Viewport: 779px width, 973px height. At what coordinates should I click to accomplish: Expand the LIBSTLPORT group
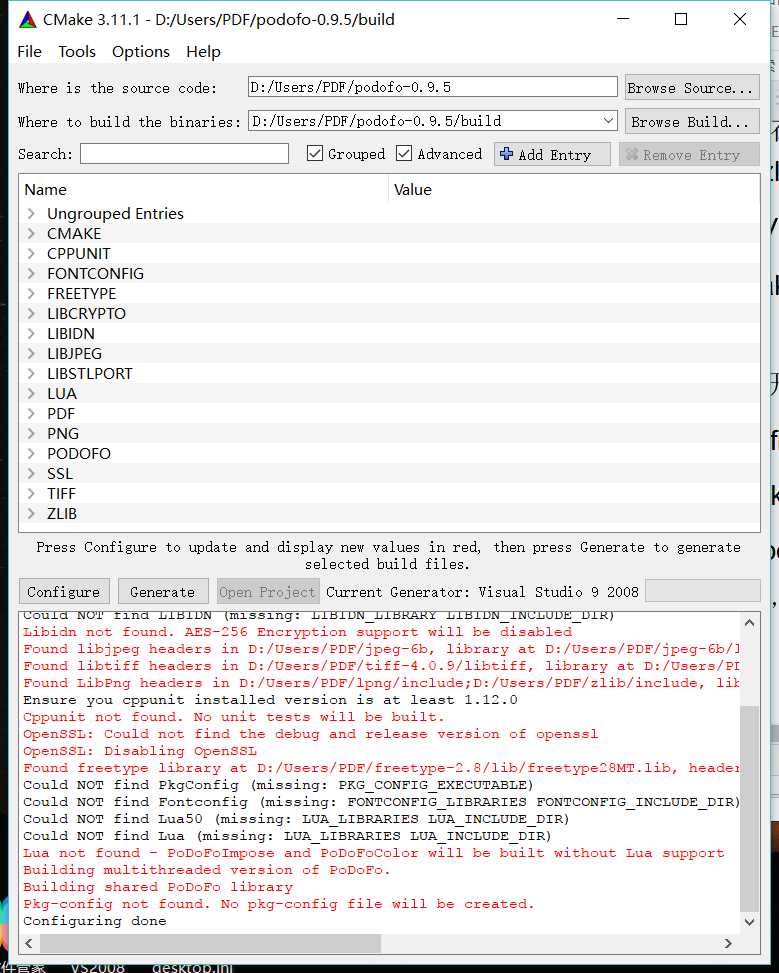click(31, 374)
